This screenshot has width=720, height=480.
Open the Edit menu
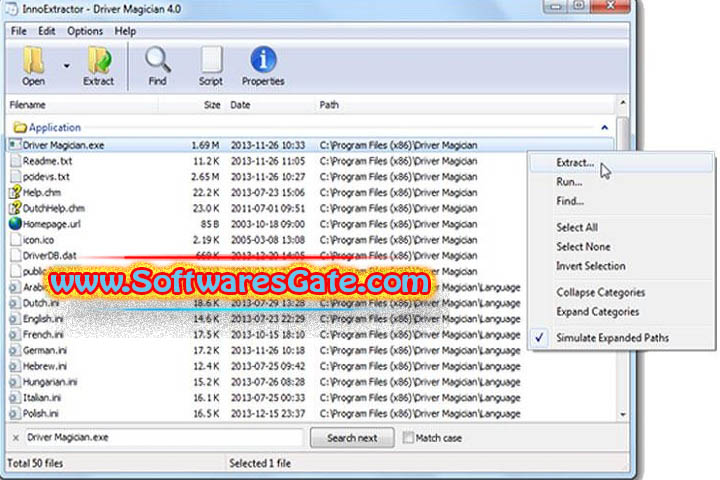[x=46, y=31]
